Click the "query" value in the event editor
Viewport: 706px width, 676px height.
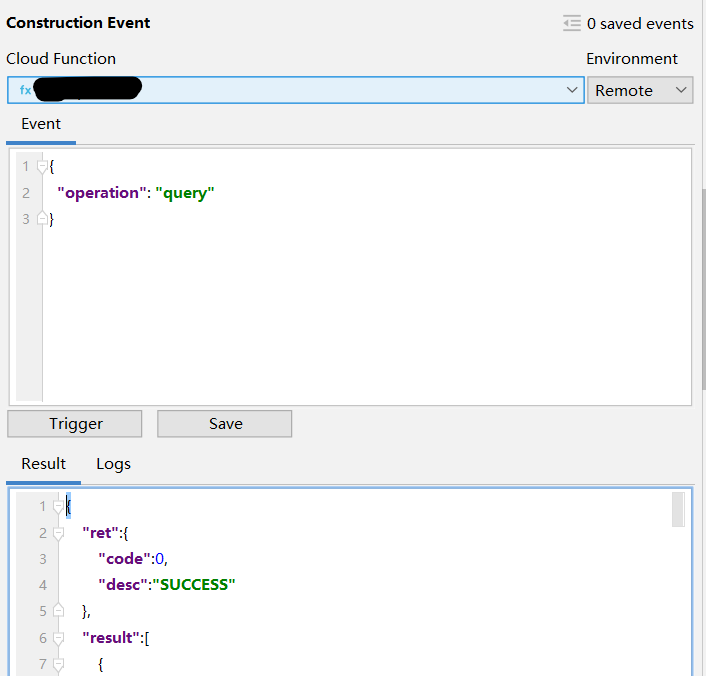pos(185,193)
